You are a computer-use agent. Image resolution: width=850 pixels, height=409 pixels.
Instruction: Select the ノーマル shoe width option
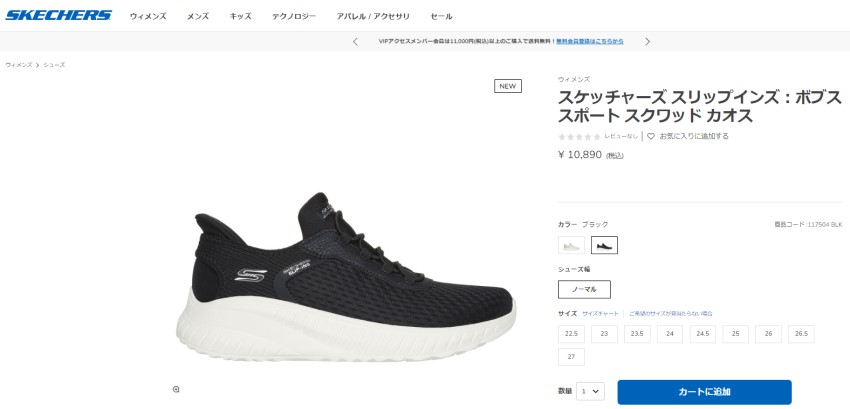584,289
